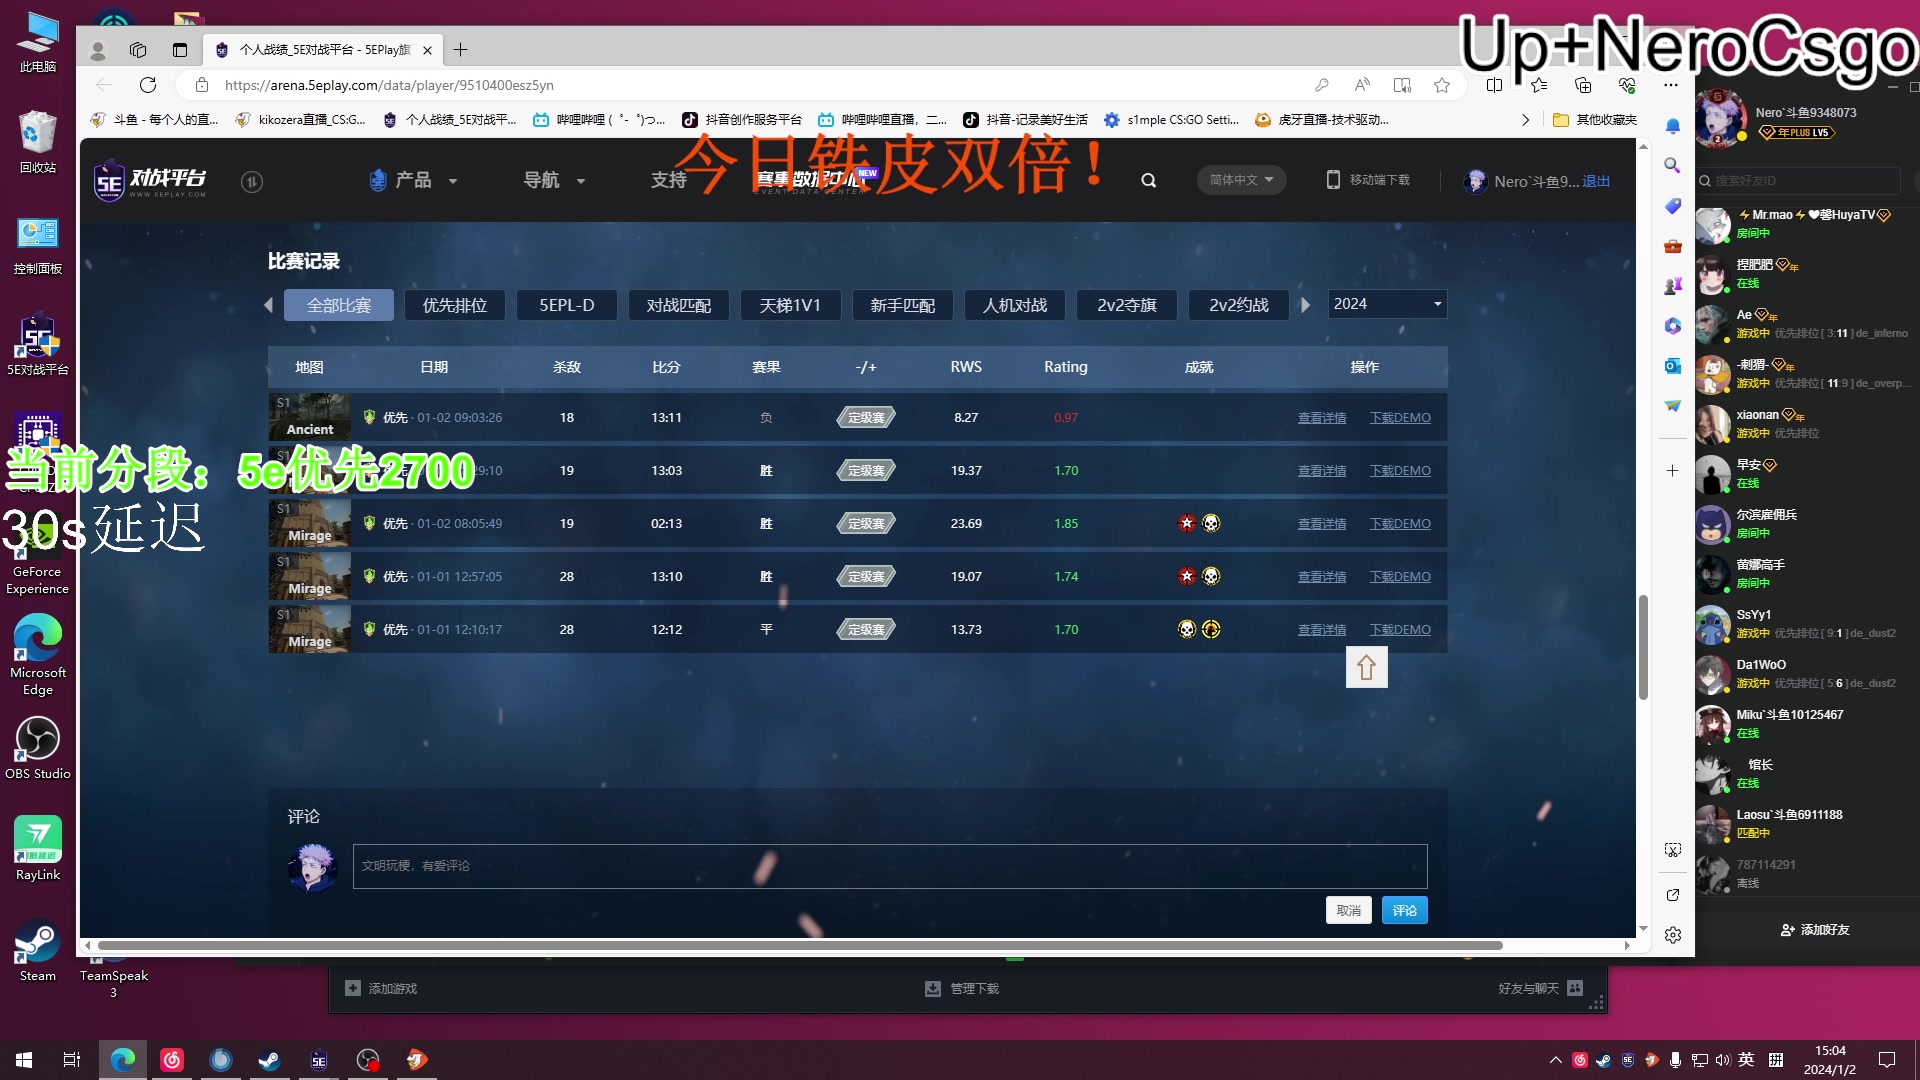
Task: Select the 对战匹配 tab
Action: [679, 305]
